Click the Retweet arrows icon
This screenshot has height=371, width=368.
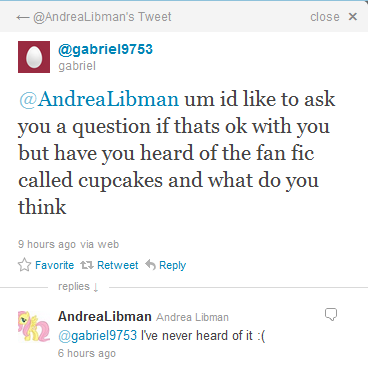[x=87, y=265]
